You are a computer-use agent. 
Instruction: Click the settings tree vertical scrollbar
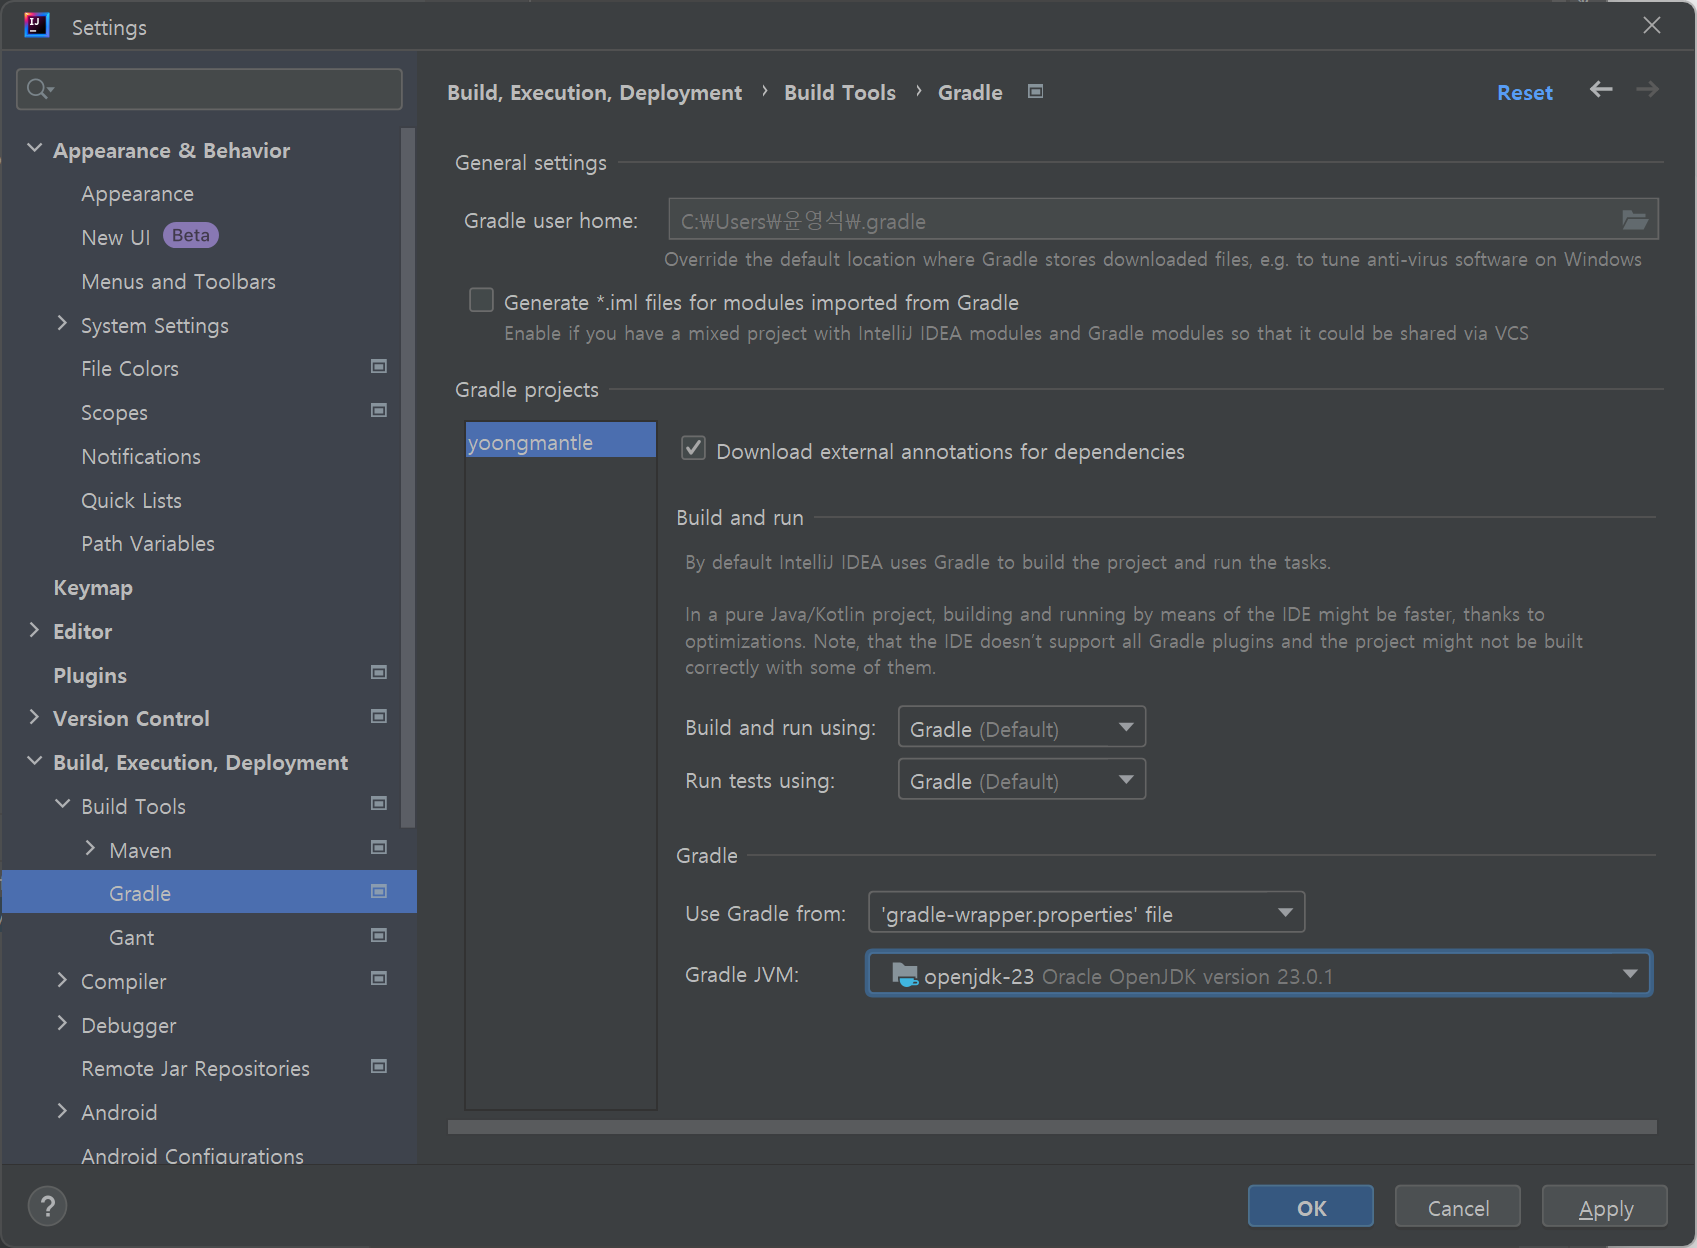coord(407,478)
